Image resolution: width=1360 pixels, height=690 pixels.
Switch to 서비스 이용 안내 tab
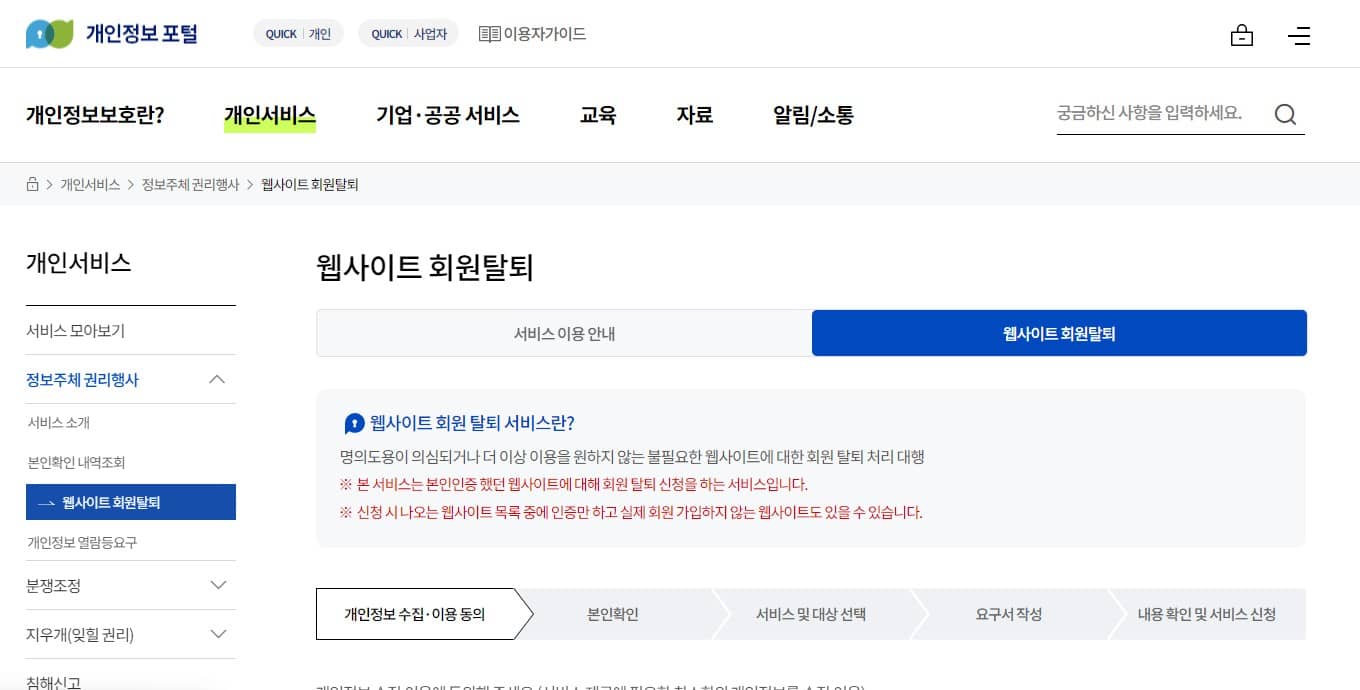(564, 334)
